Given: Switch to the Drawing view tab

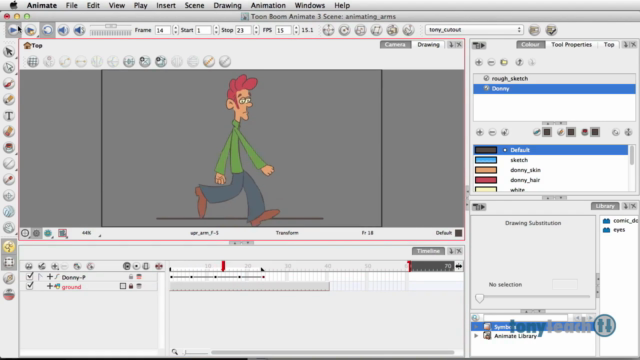Looking at the screenshot, I should (428, 44).
